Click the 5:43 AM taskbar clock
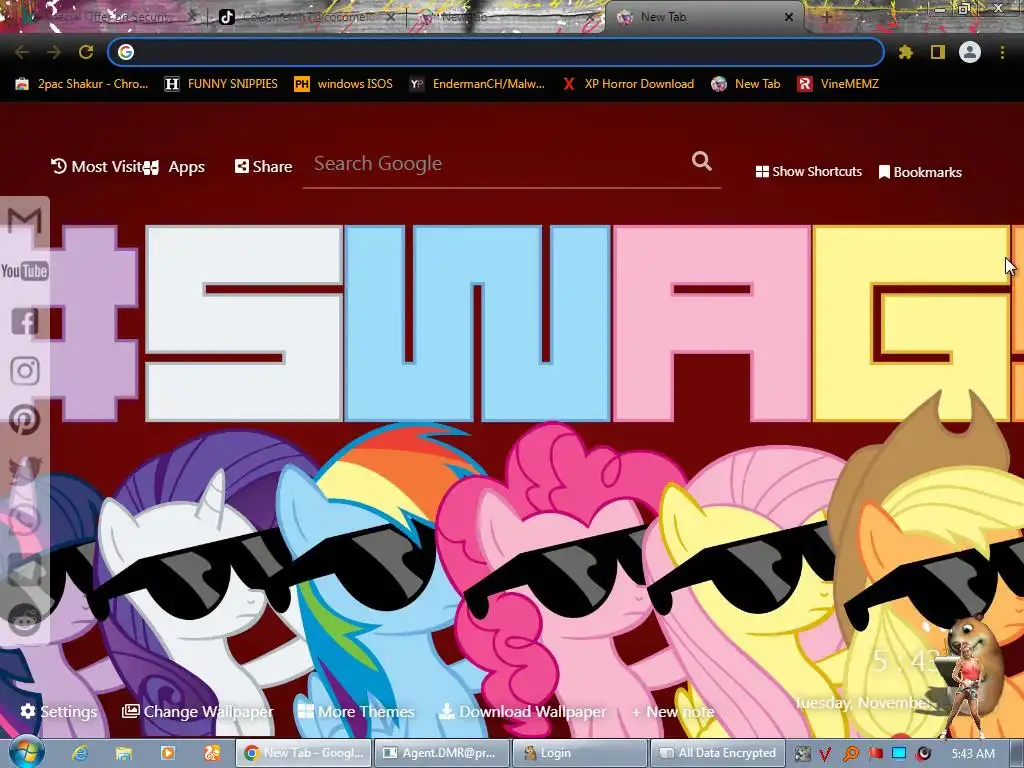Viewport: 1024px width, 768px height. tap(973, 754)
